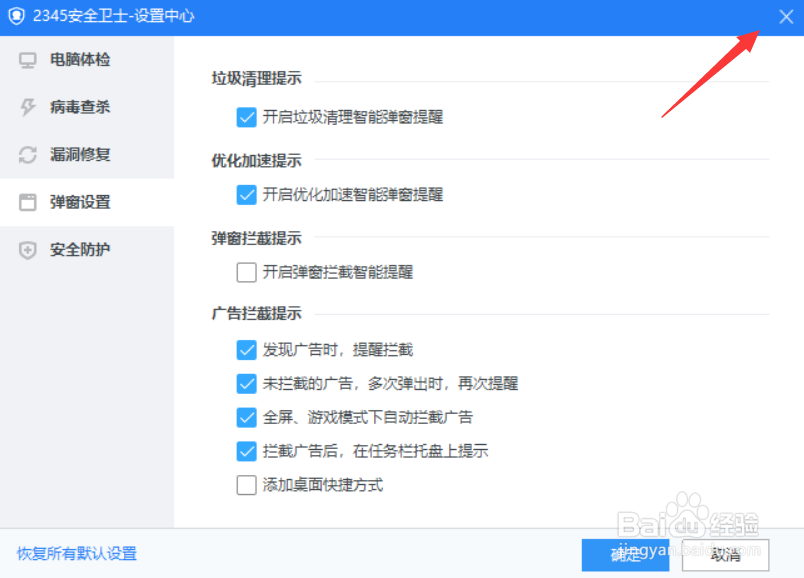804x578 pixels.
Task: Switch to the 漏洞修复 tab
Action: tap(87, 155)
